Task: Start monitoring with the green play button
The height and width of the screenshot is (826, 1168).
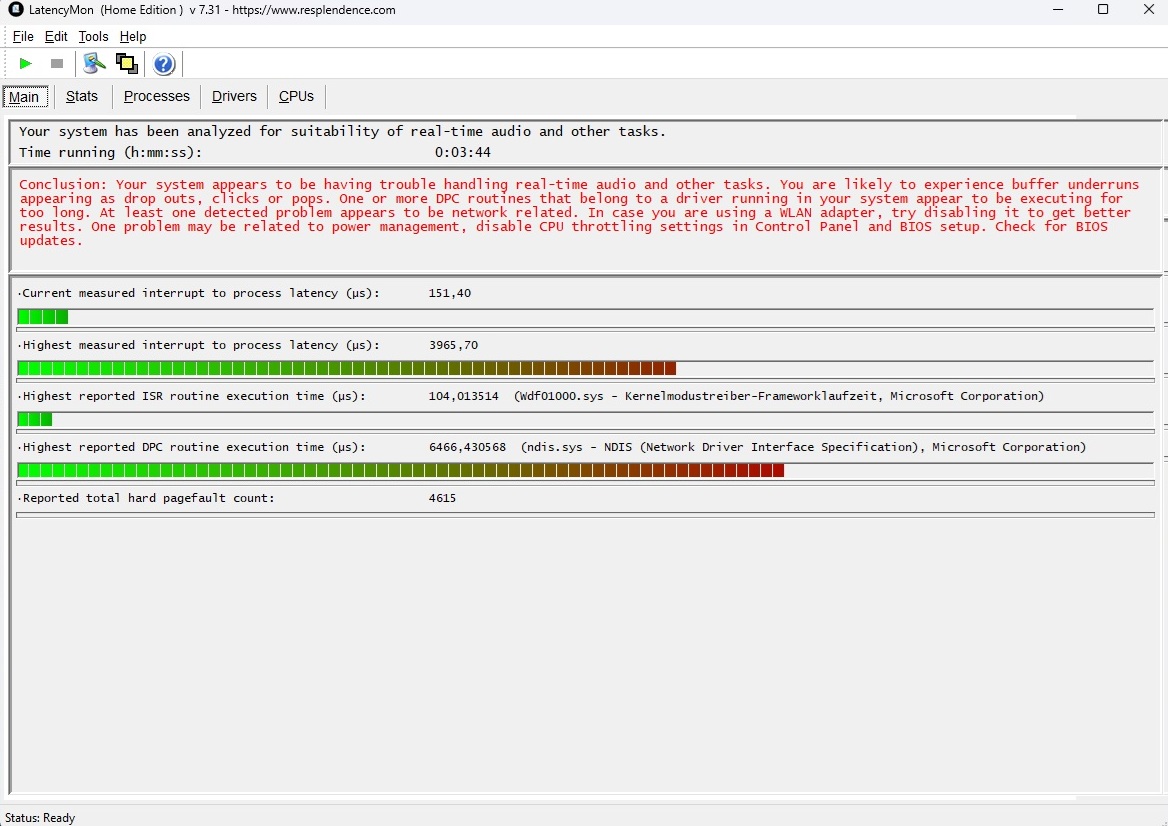Action: tap(26, 64)
